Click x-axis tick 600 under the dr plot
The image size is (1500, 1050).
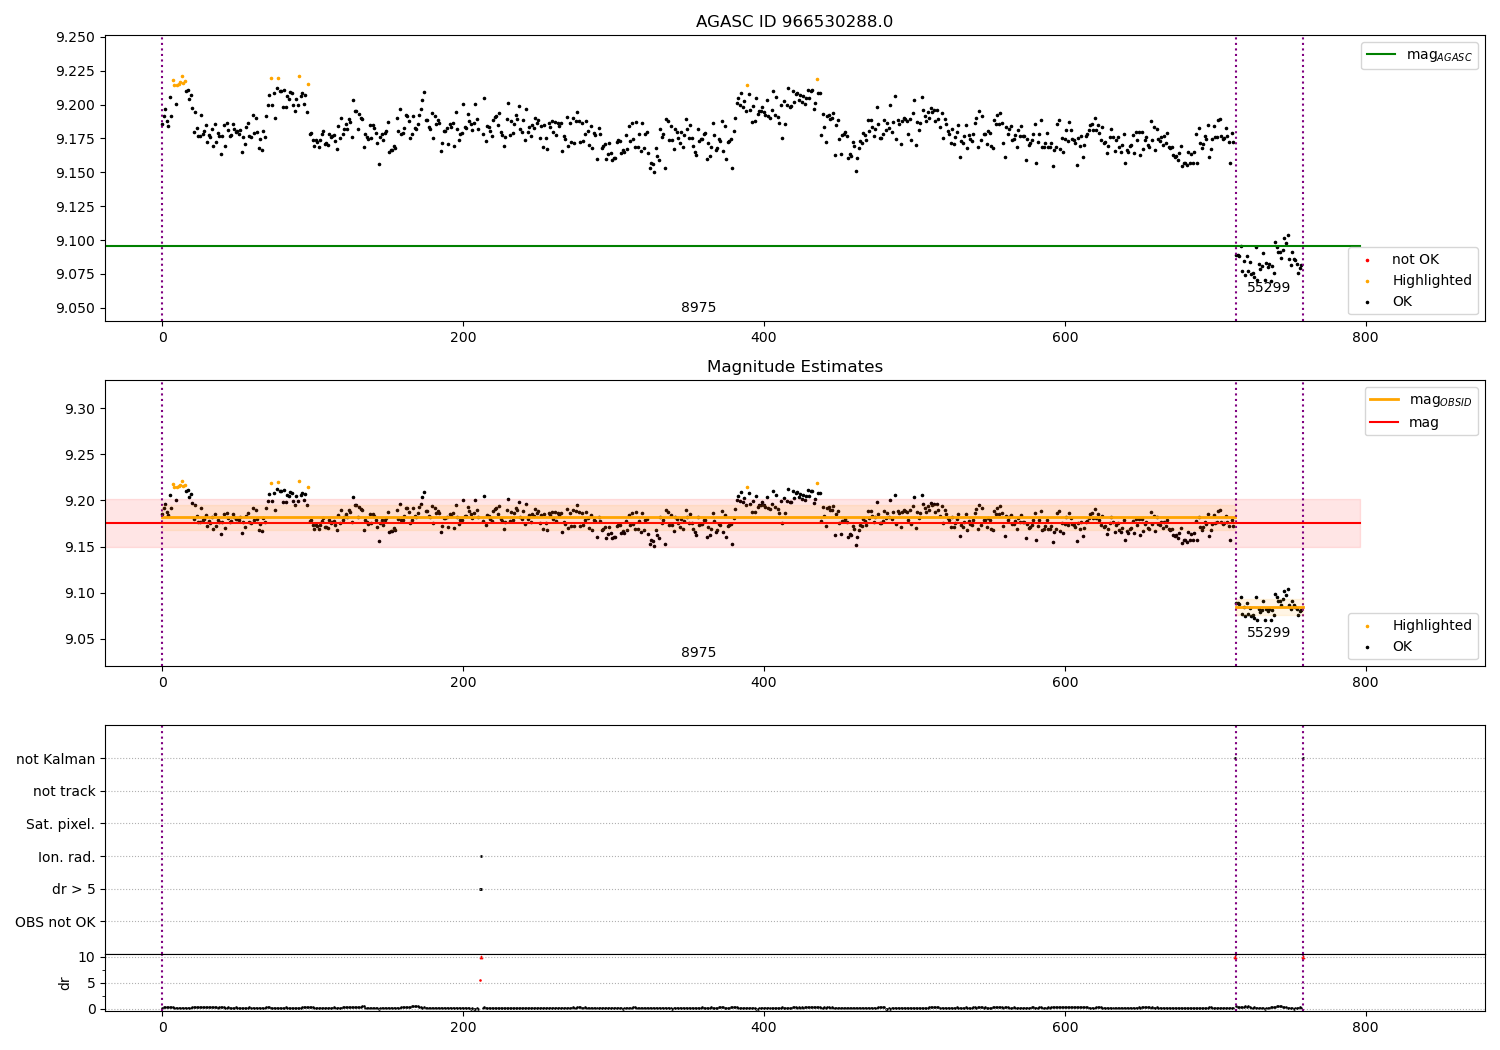(1065, 1028)
